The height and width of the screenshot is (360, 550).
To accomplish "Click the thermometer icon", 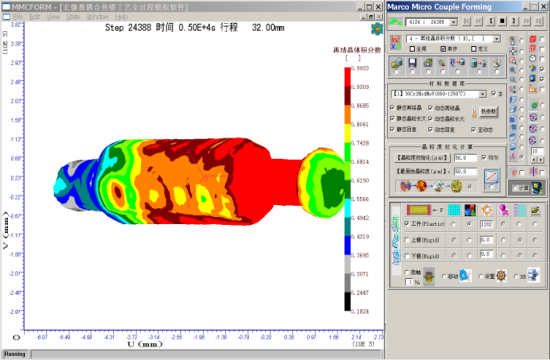I will 474,112.
